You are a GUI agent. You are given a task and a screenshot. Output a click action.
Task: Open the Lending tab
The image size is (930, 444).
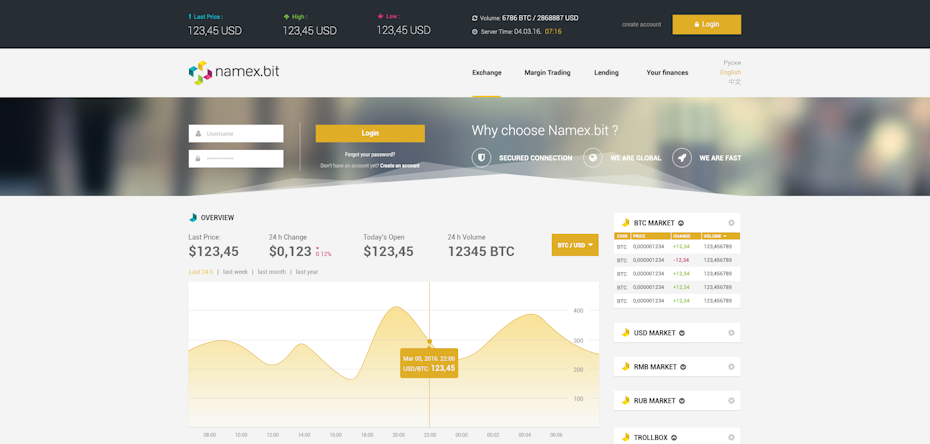coord(606,73)
